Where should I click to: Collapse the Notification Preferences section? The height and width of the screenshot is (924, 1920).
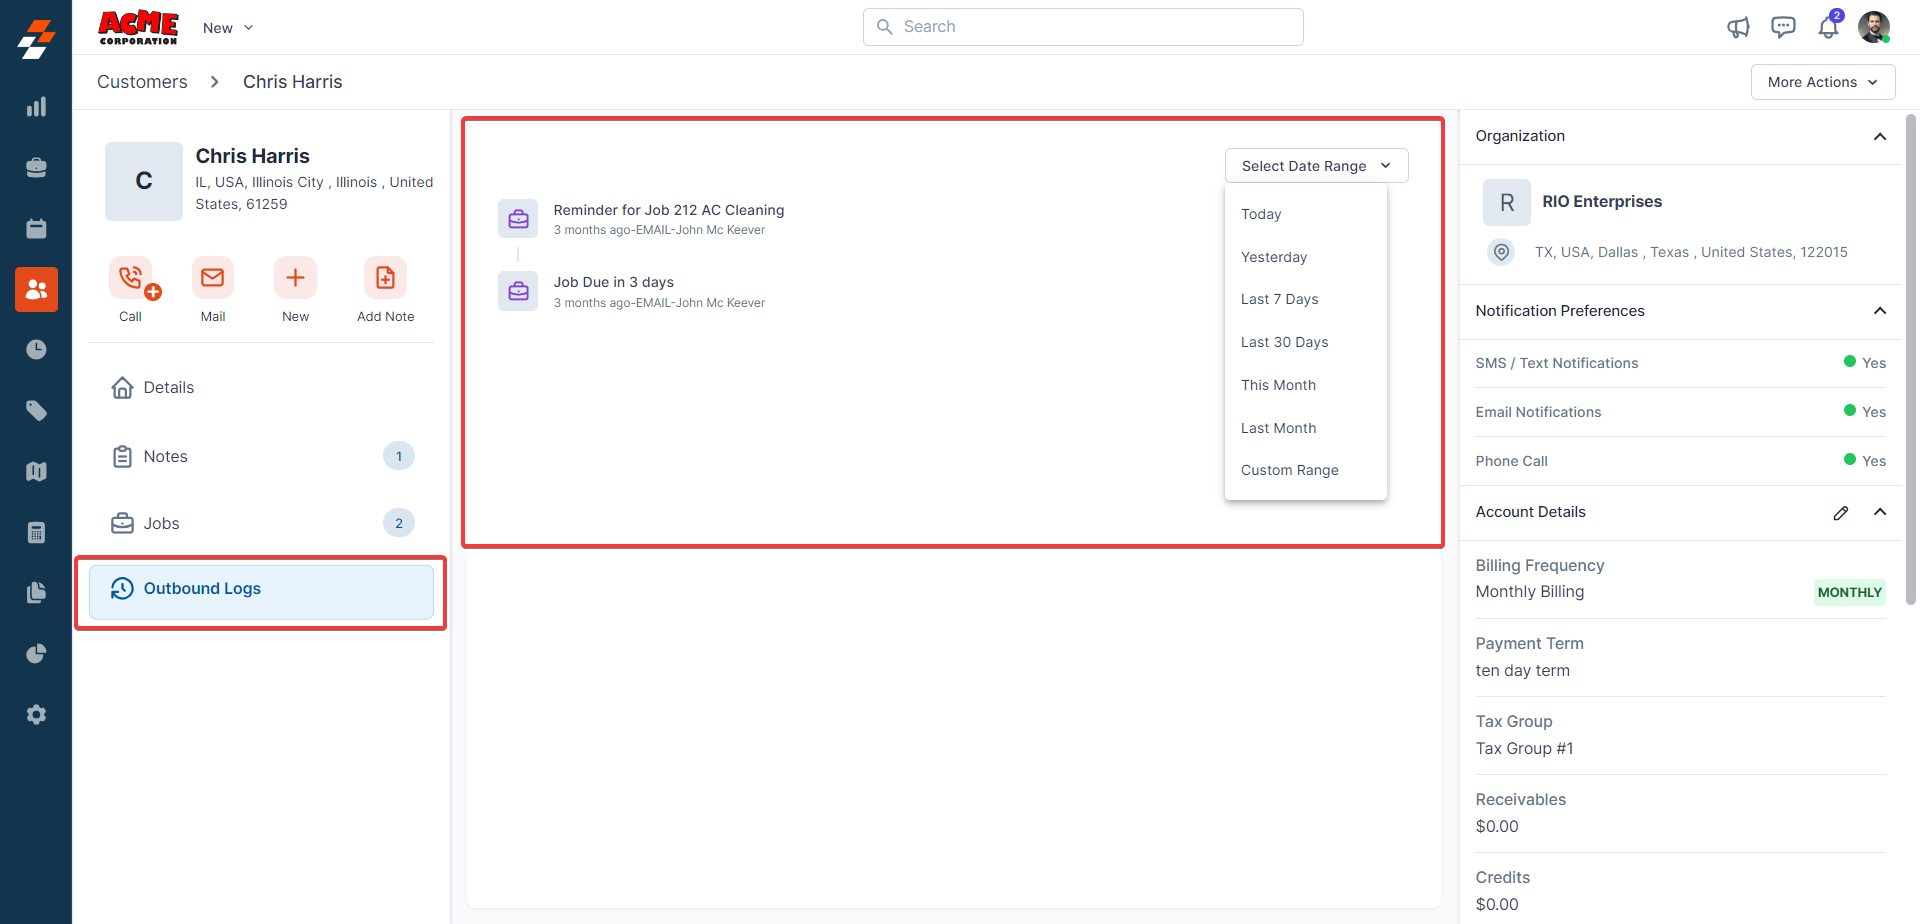click(x=1880, y=311)
